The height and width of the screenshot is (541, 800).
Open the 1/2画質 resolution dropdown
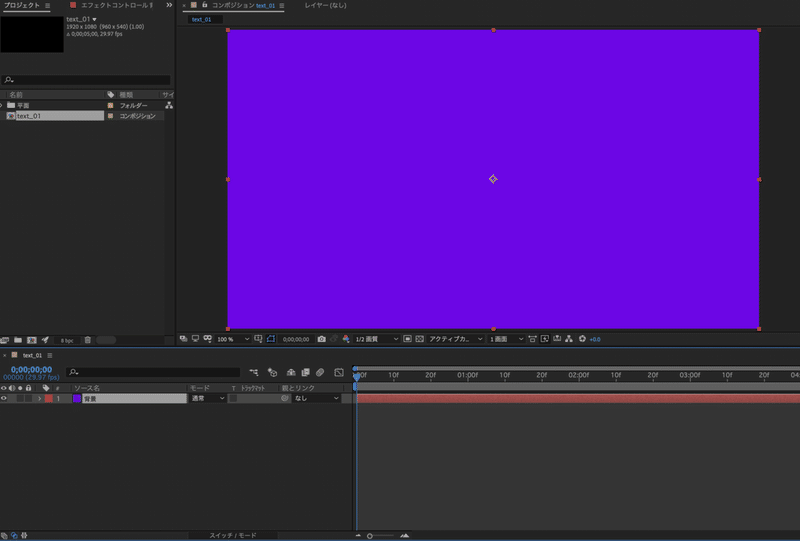point(377,339)
